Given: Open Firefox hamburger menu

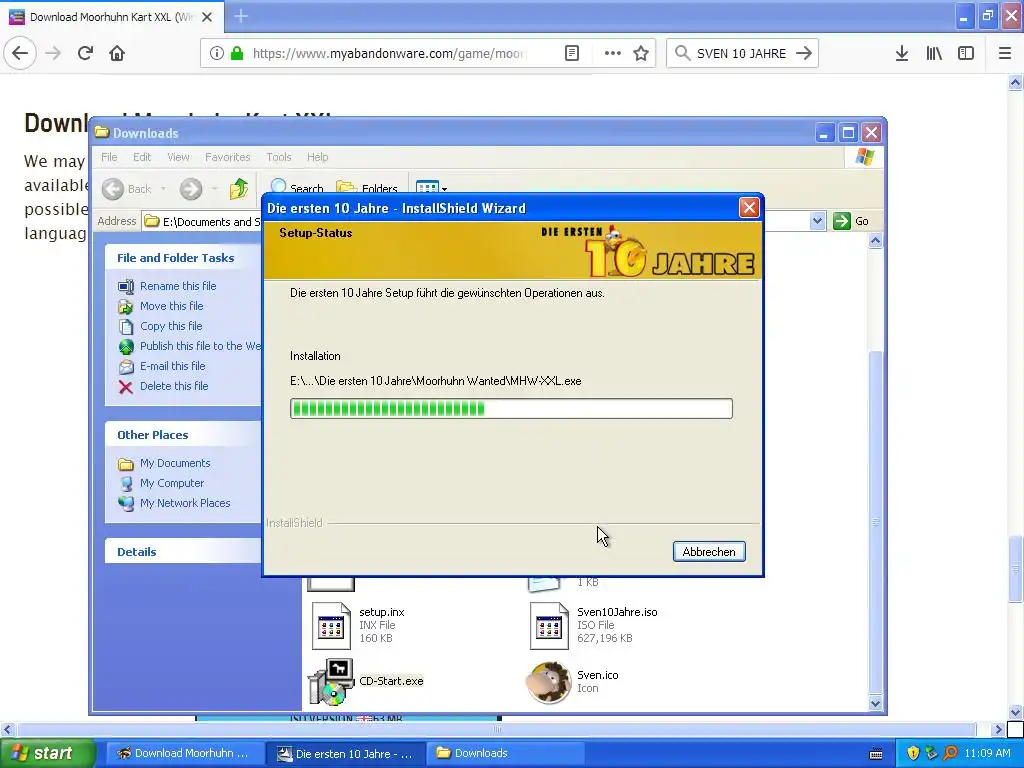Looking at the screenshot, I should point(1005,53).
